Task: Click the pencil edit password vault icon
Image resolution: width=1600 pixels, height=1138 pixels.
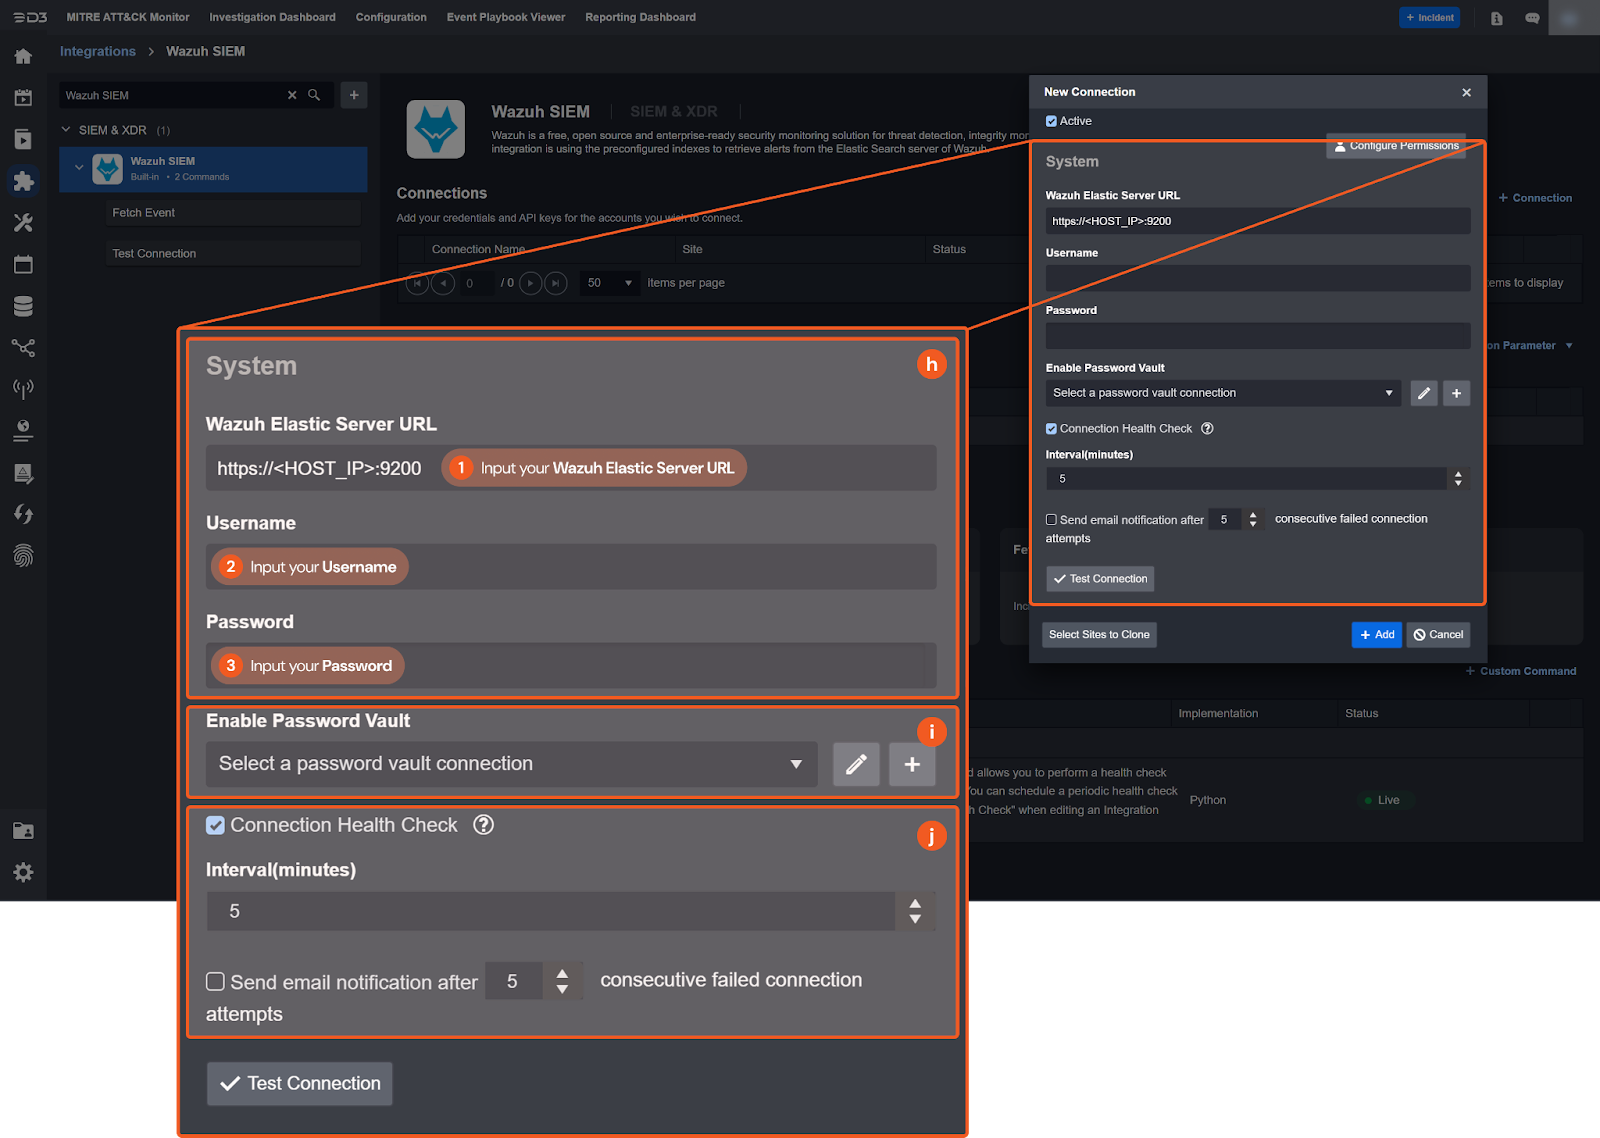Action: tap(1424, 394)
